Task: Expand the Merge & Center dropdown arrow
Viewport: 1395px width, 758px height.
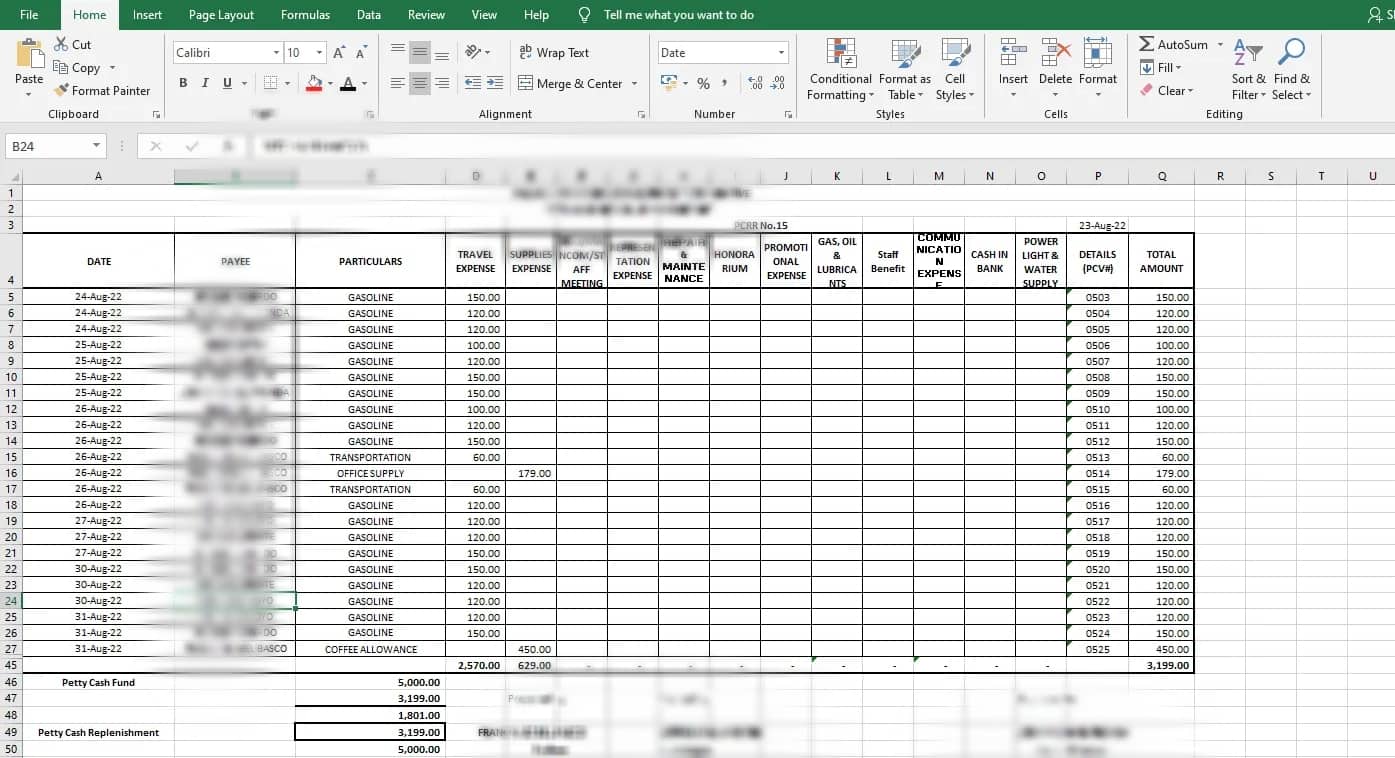Action: pyautogui.click(x=635, y=83)
